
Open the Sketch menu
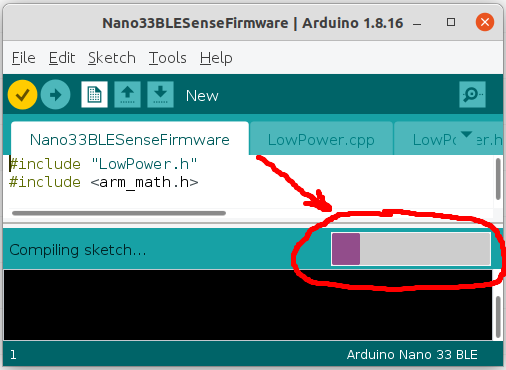click(x=112, y=58)
